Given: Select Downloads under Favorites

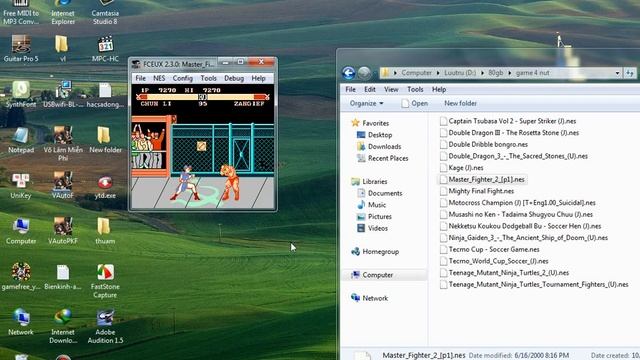Looking at the screenshot, I should click(379, 147).
